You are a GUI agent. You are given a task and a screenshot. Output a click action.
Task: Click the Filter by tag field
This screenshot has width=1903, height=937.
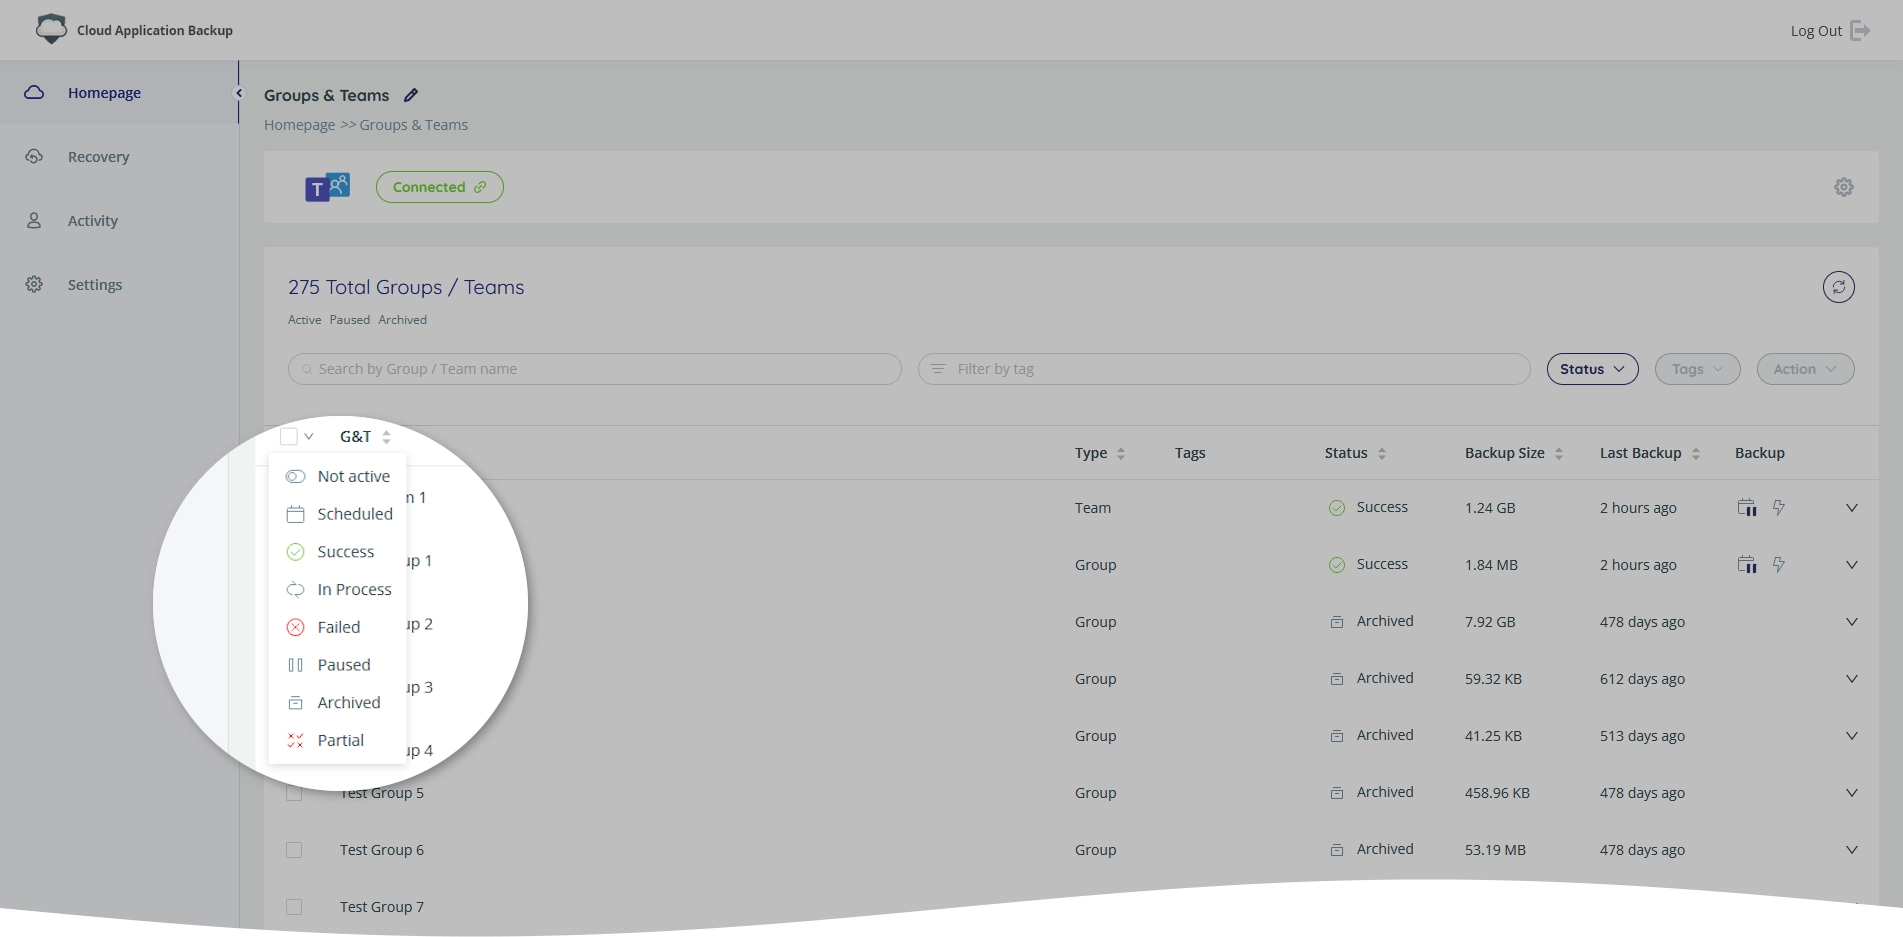pos(1224,369)
